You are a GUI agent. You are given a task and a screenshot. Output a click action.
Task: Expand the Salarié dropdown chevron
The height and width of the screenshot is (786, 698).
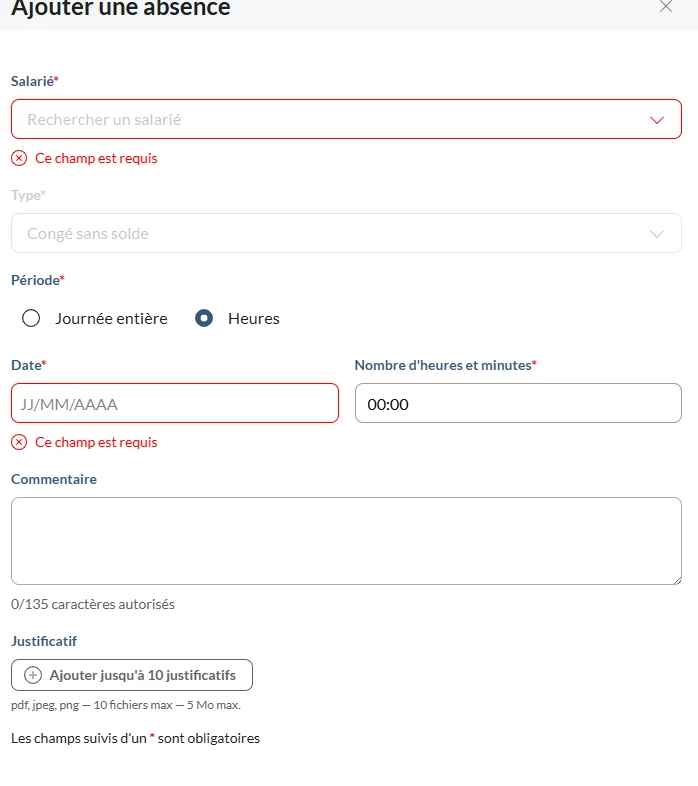[657, 120]
